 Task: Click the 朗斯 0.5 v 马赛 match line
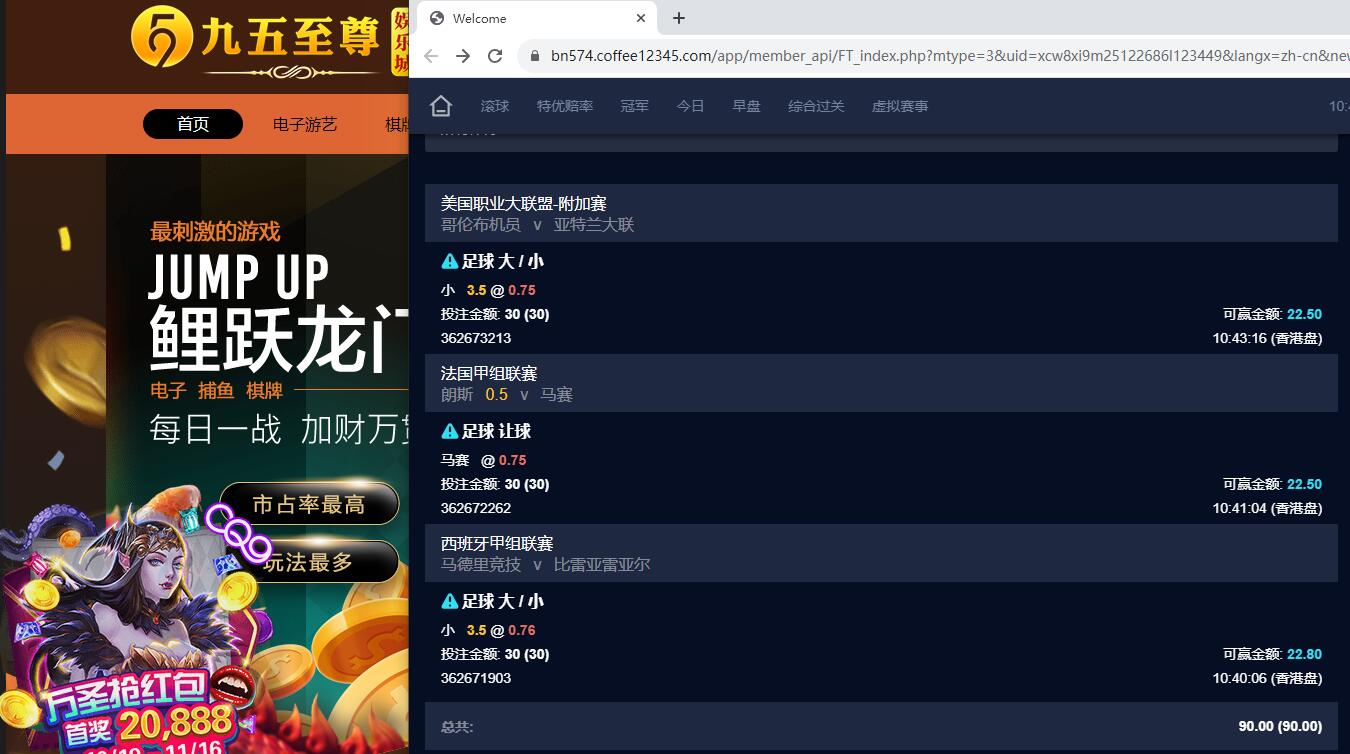(x=507, y=395)
